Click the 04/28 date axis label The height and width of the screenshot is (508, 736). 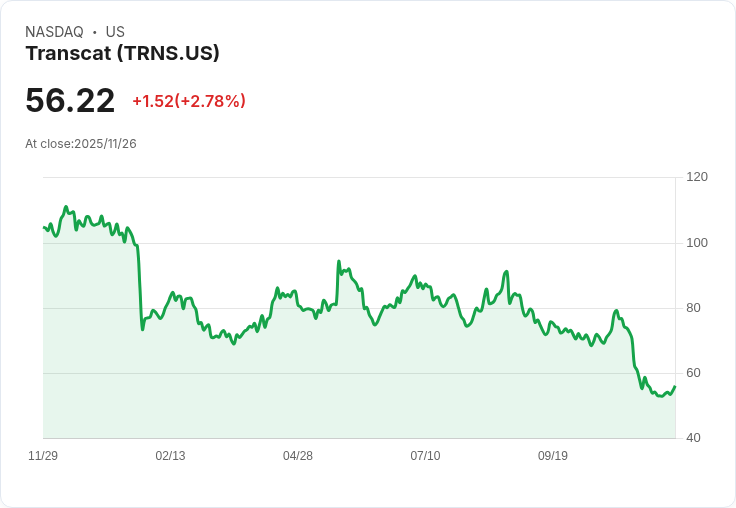click(x=298, y=456)
